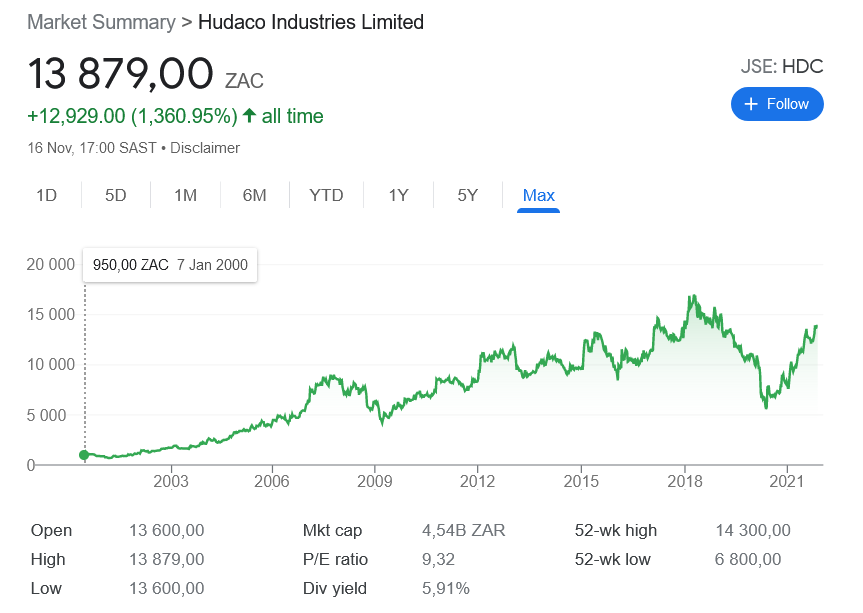Click the Mkt cap value 4,54B ZAR
Screen dimensions: 863x613
pyautogui.click(x=463, y=530)
